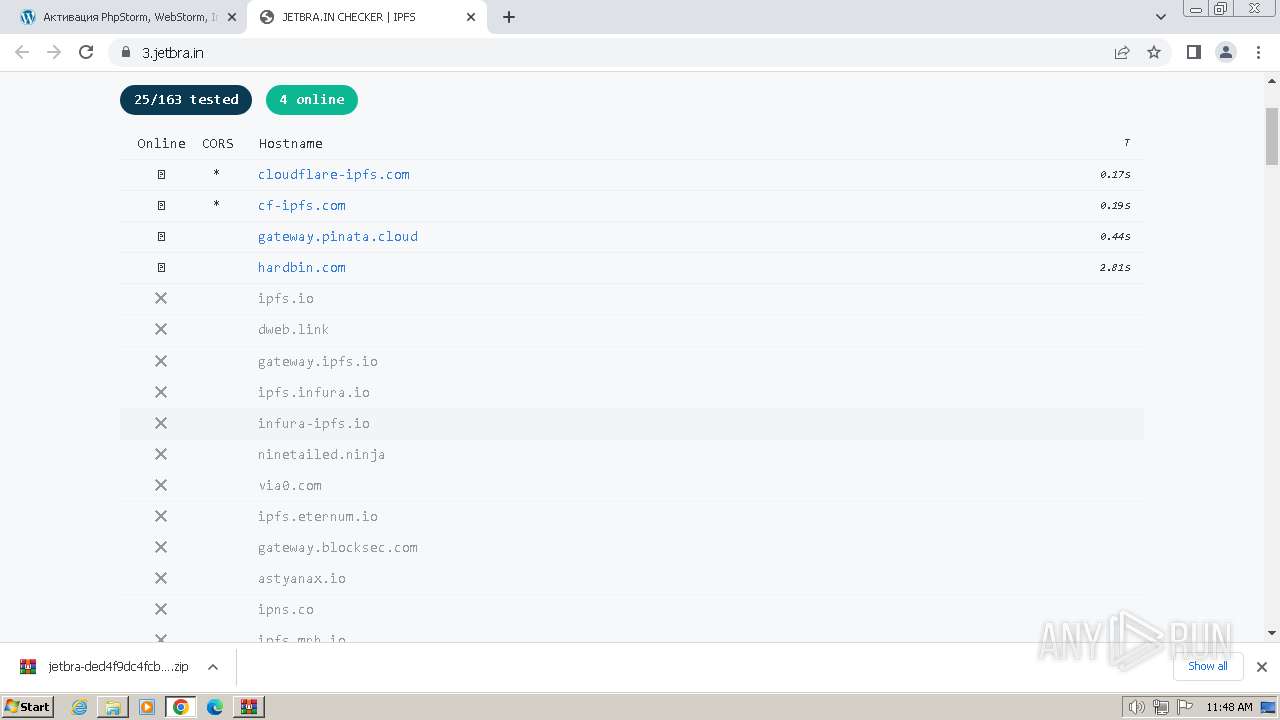Open a new browser tab
The width and height of the screenshot is (1280, 720).
509,17
